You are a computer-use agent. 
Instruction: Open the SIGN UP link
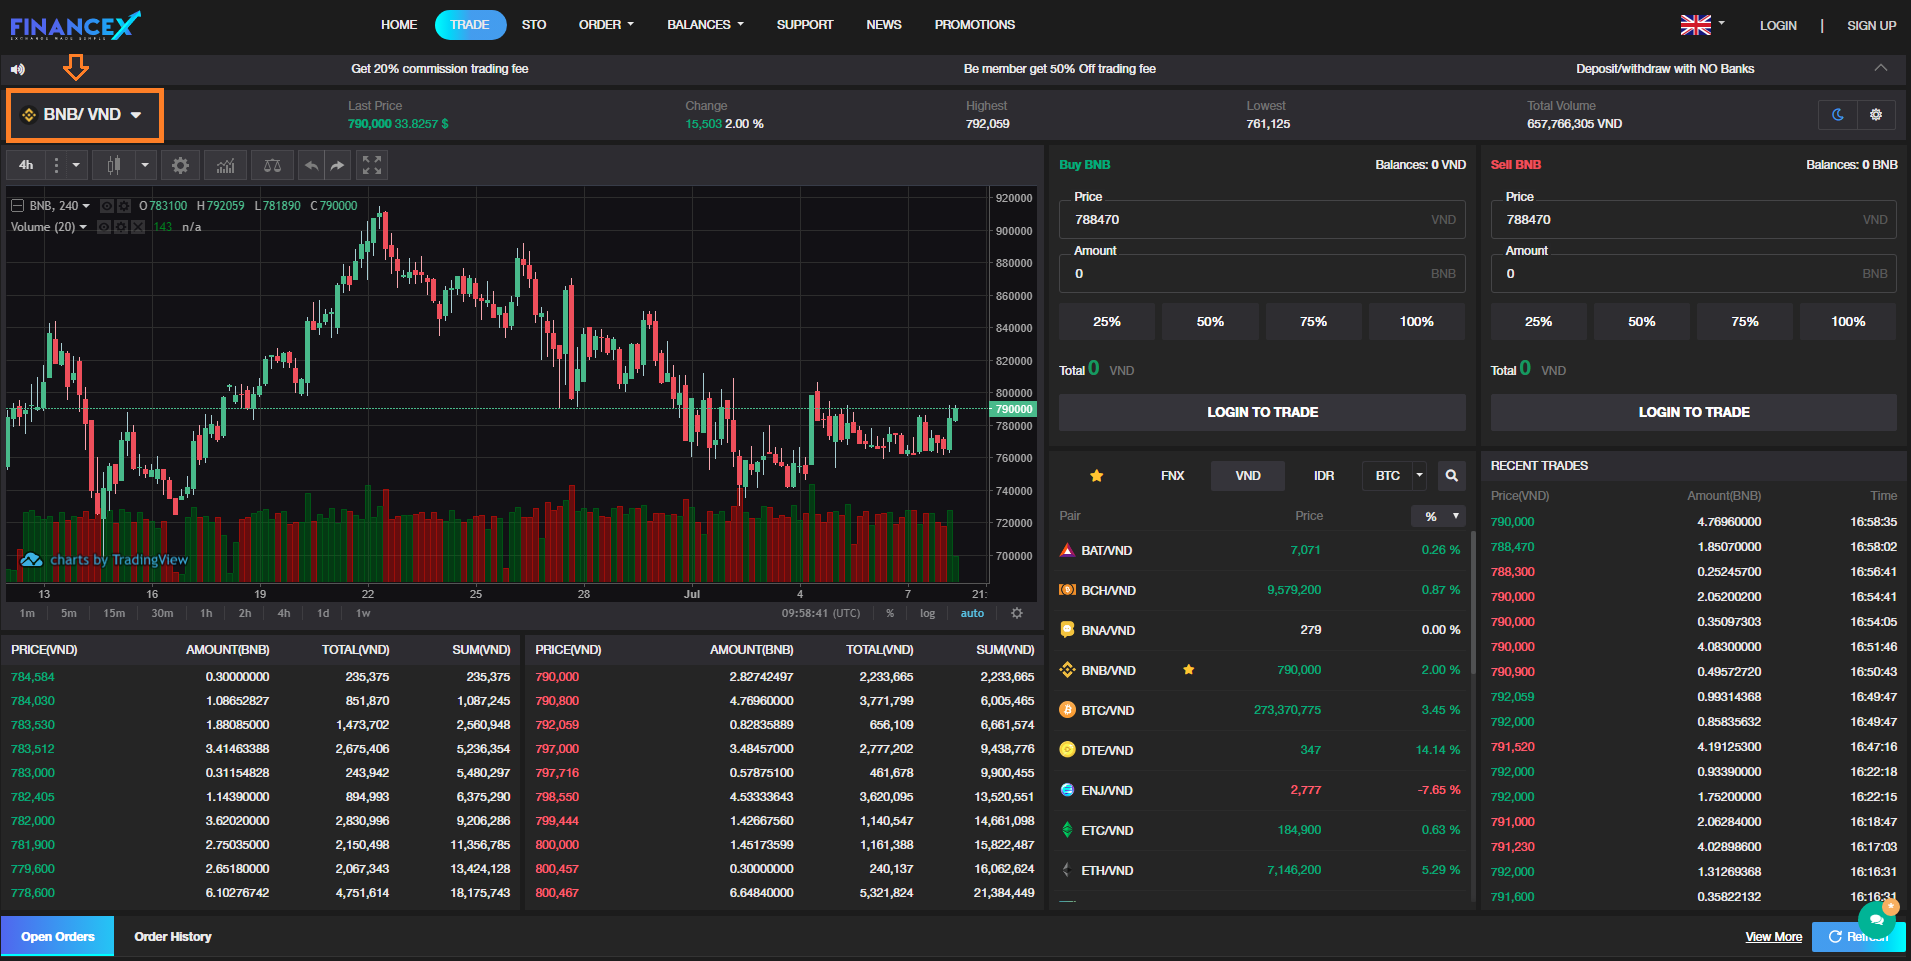point(1871,26)
